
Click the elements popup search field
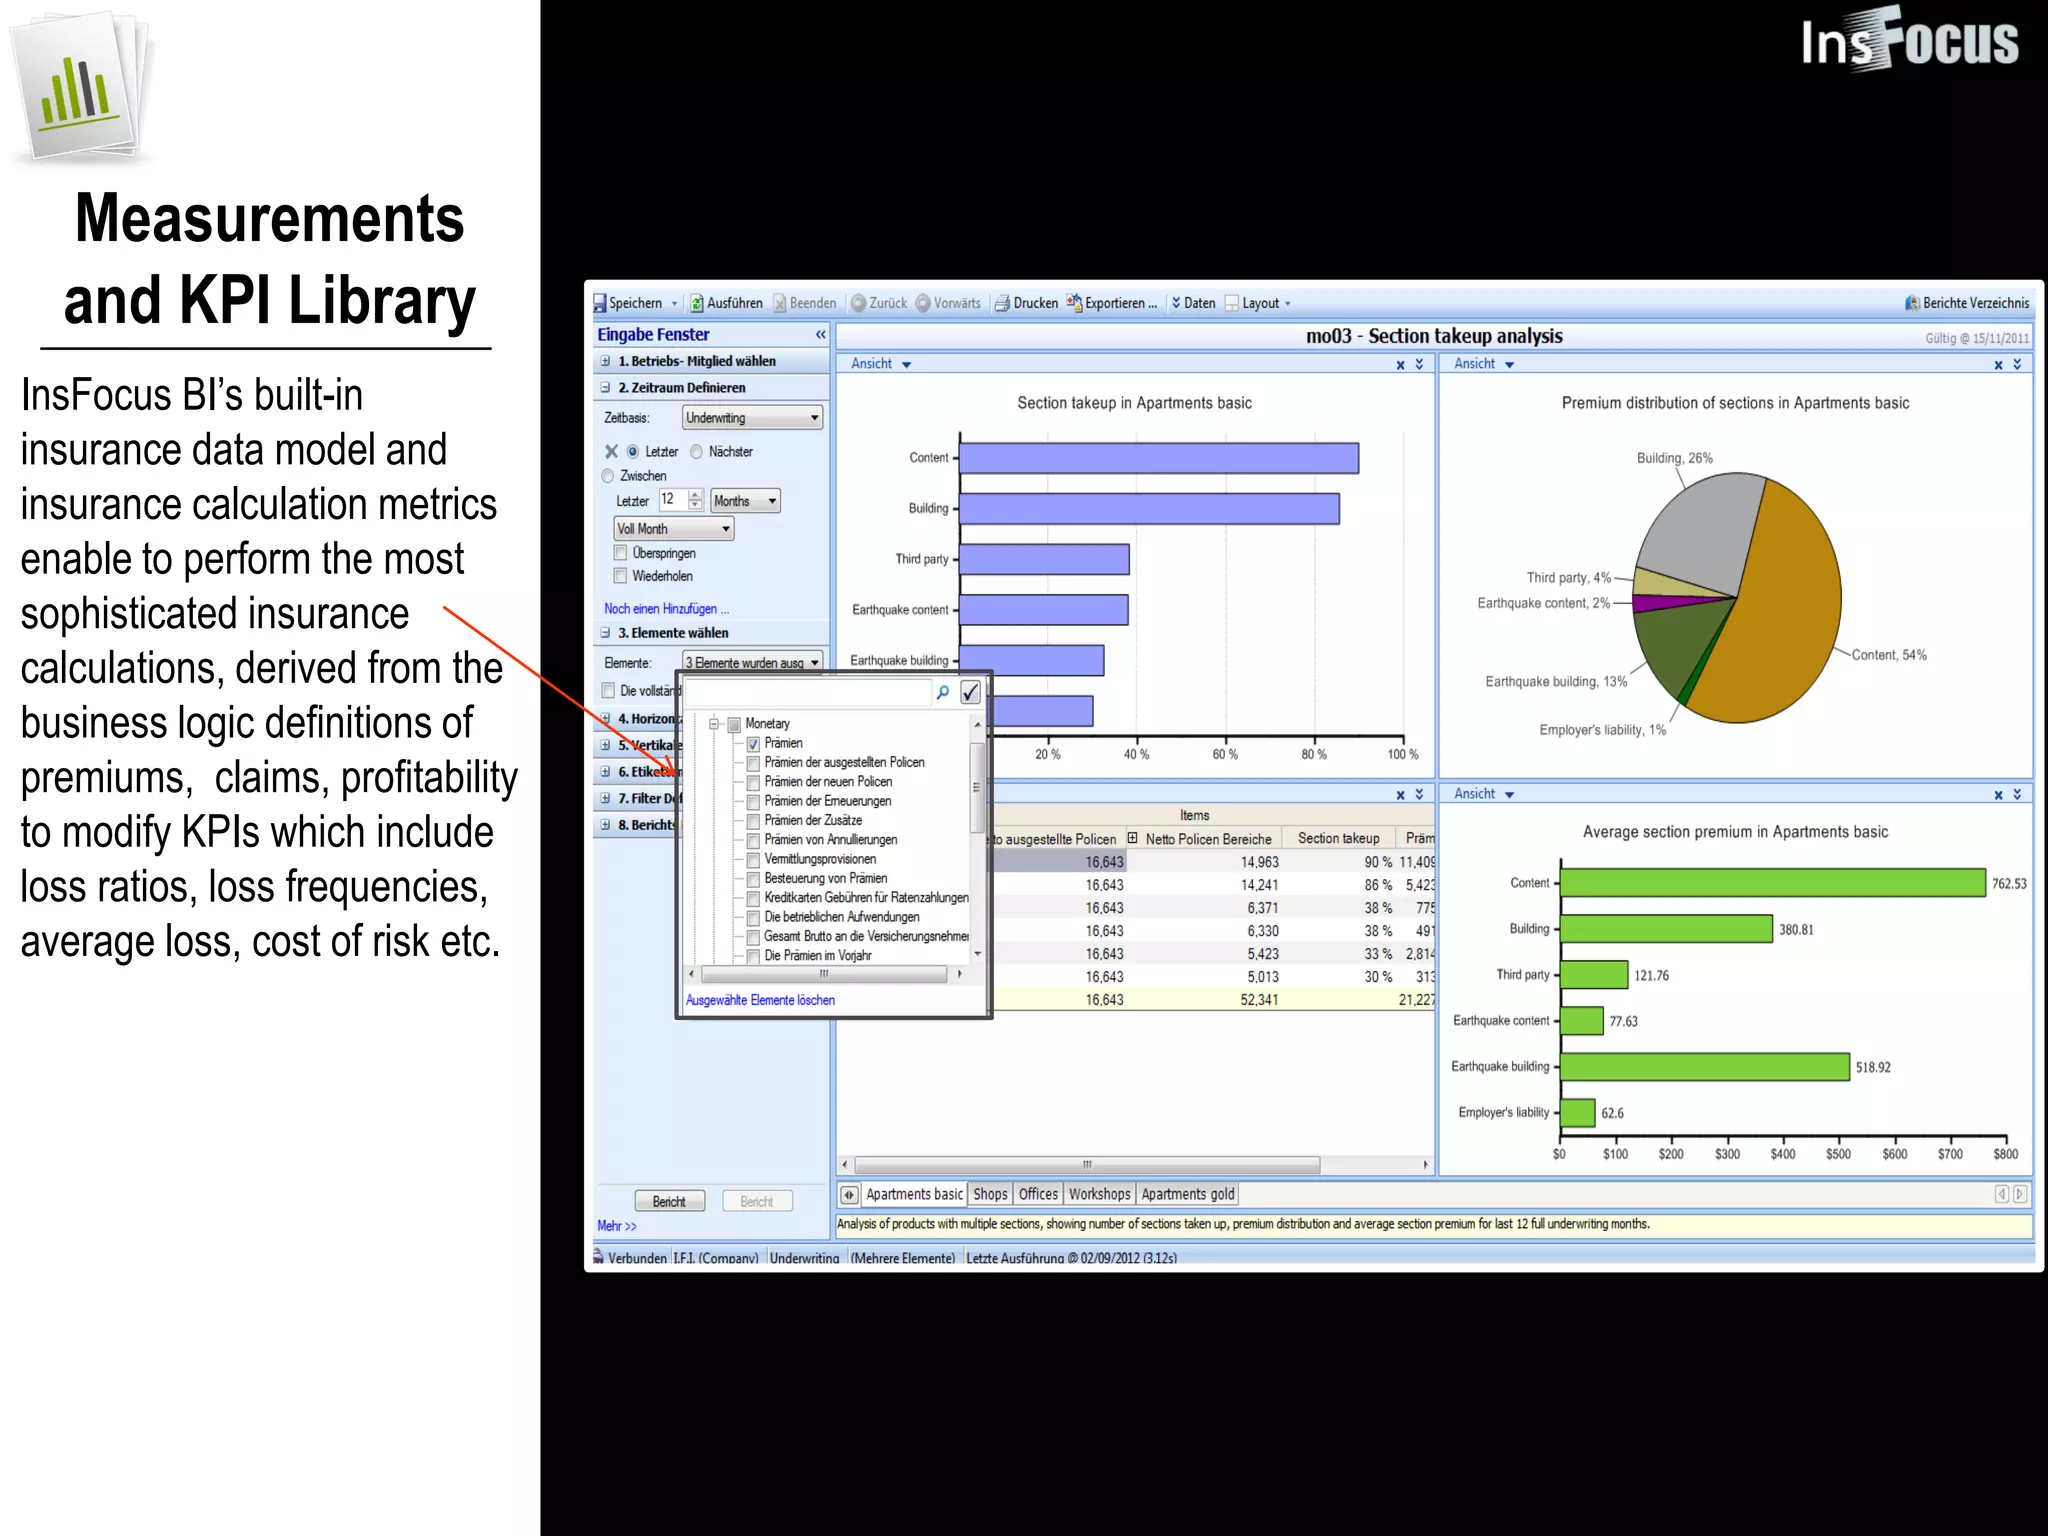pyautogui.click(x=808, y=692)
